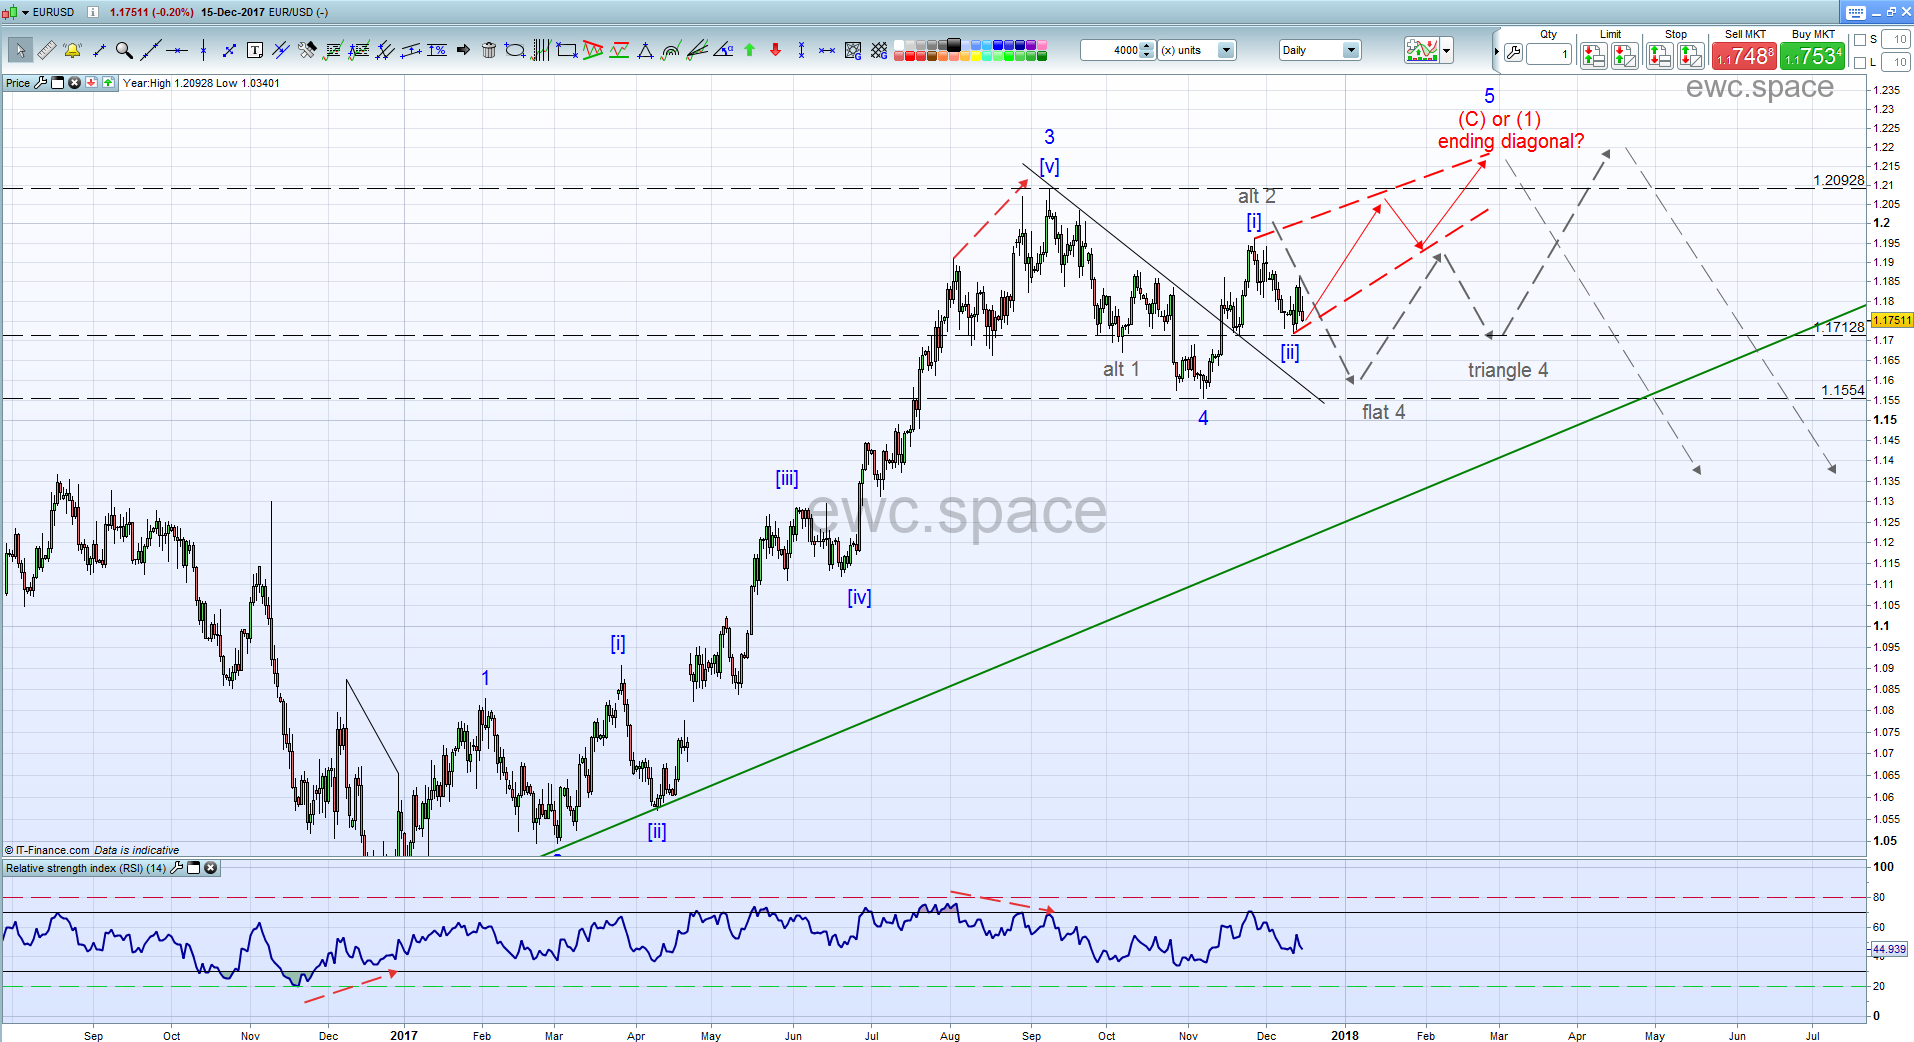The width and height of the screenshot is (1914, 1042).
Task: Open the Price panel settings wrench
Action: click(41, 83)
